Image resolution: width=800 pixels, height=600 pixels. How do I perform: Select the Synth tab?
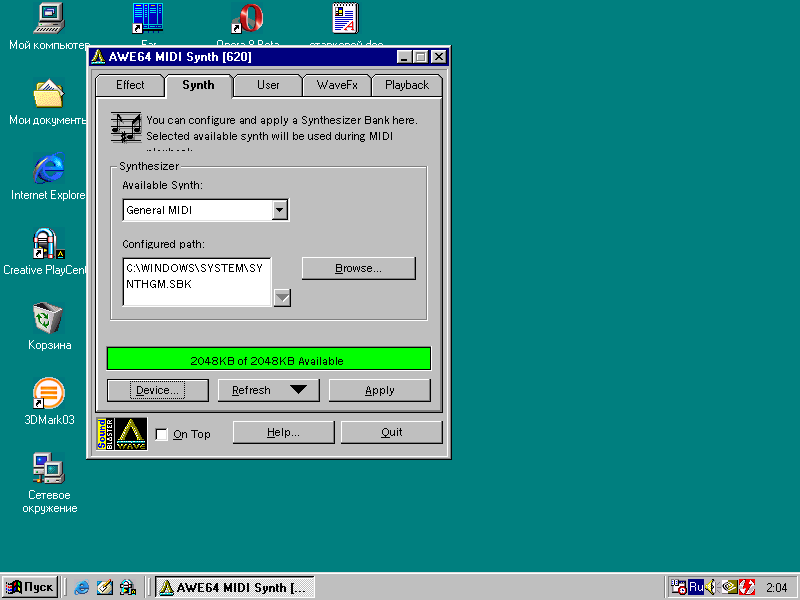[x=198, y=85]
